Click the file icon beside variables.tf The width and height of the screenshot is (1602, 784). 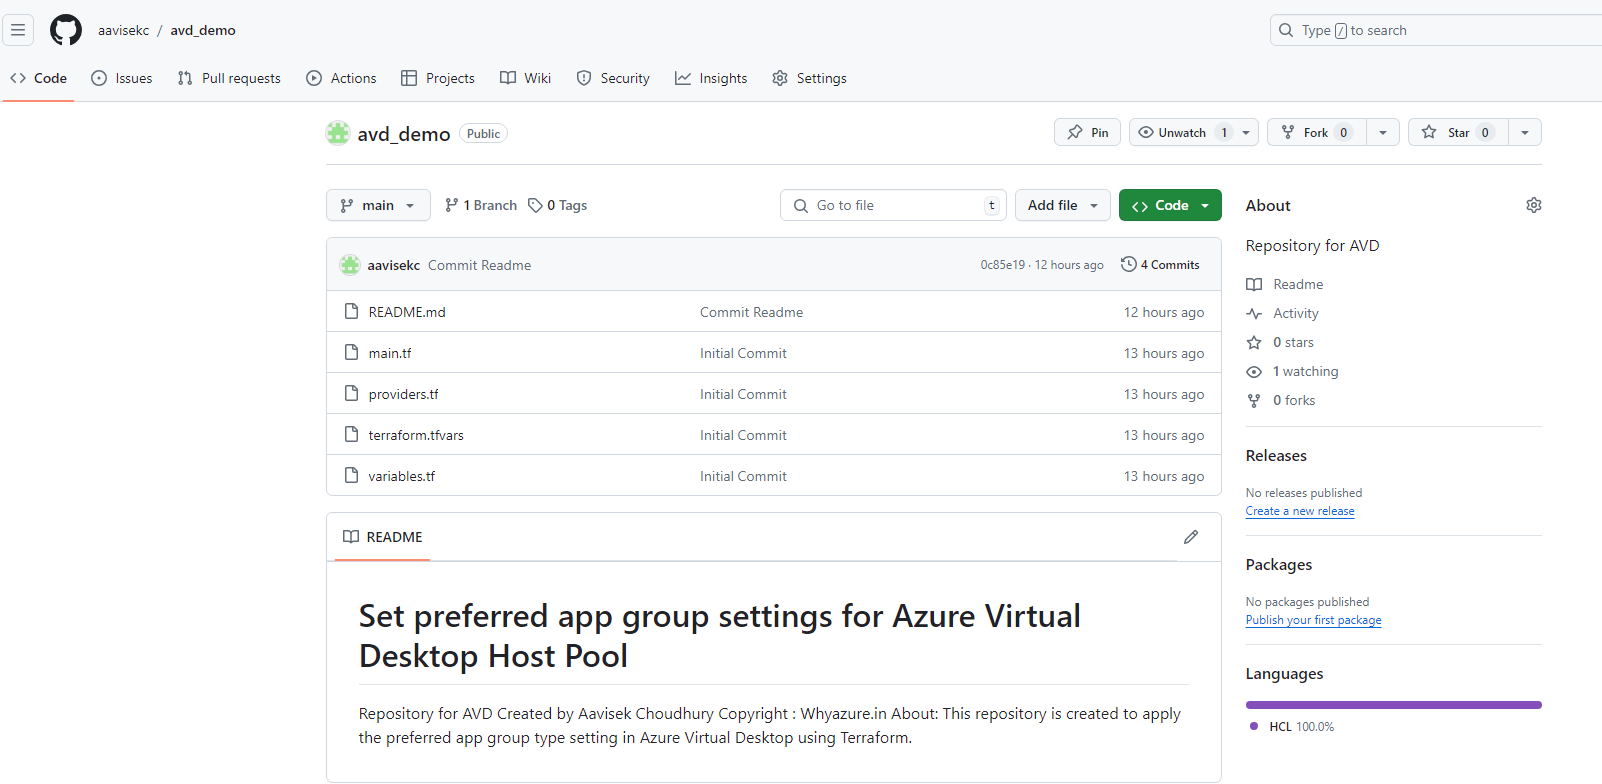coord(351,475)
